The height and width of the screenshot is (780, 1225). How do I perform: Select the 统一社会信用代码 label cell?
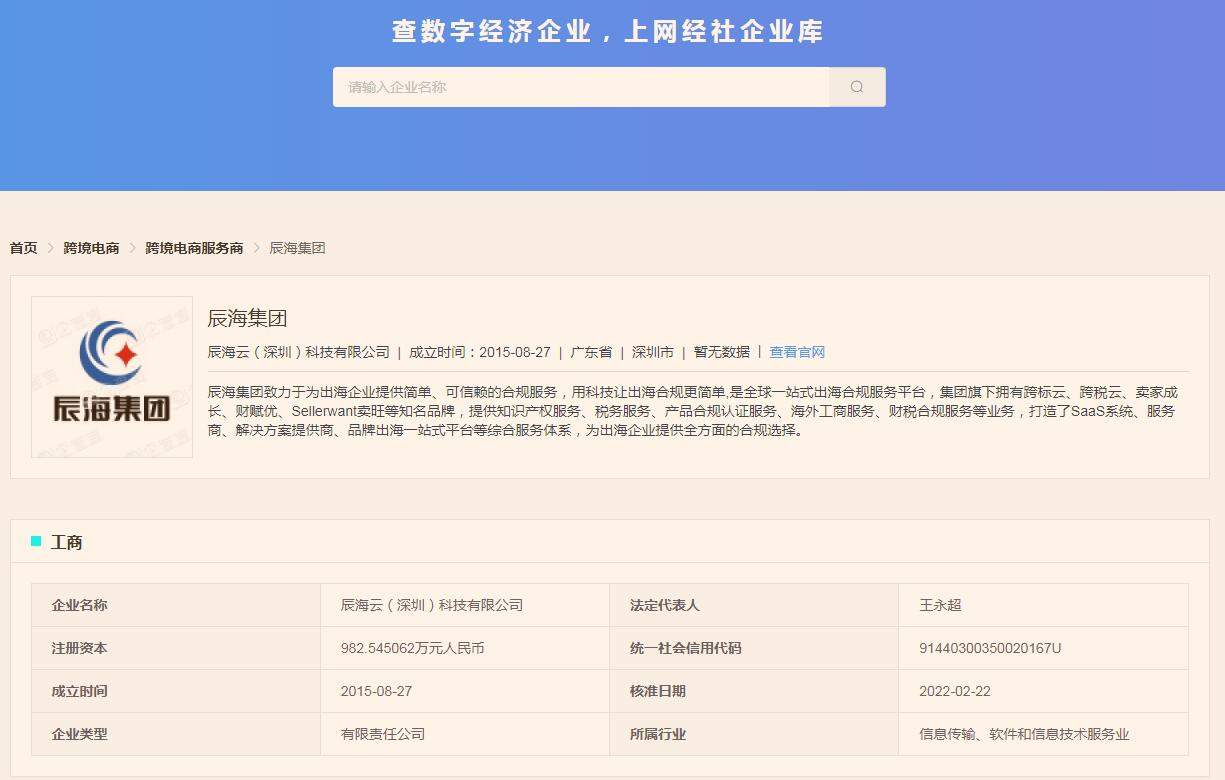[x=754, y=648]
